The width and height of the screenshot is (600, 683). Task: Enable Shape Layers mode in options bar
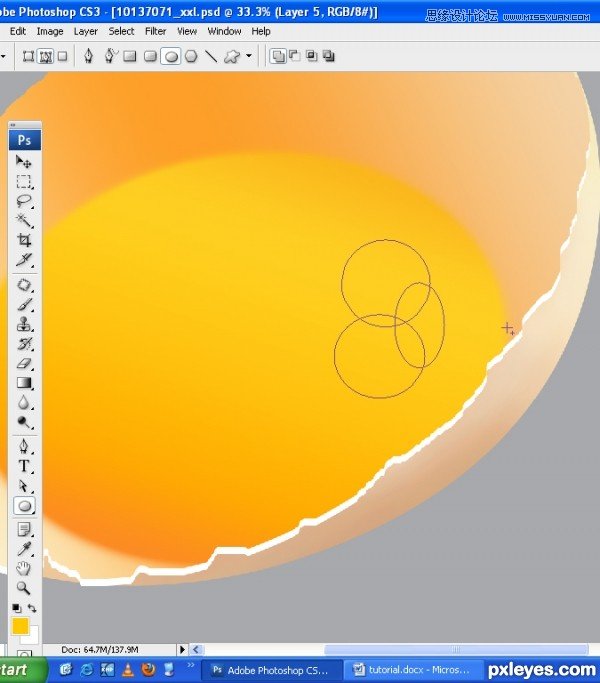[x=28, y=56]
